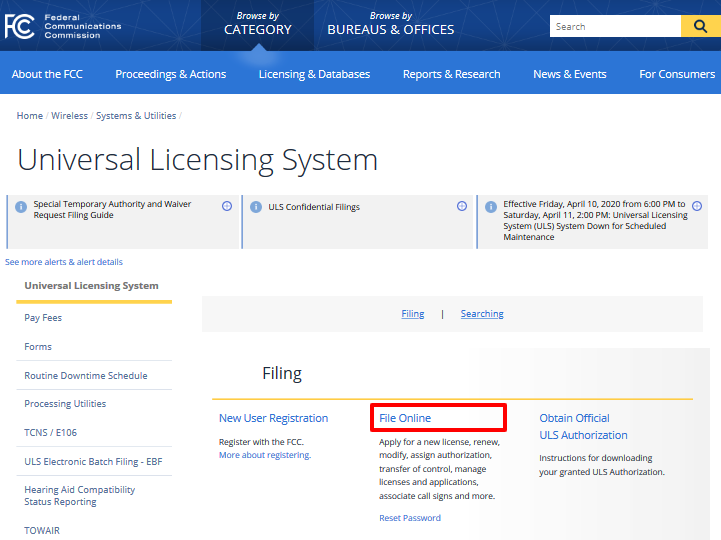Click the Federal Communications Commission header text
Screen dimensions: 721x540
[83, 26]
